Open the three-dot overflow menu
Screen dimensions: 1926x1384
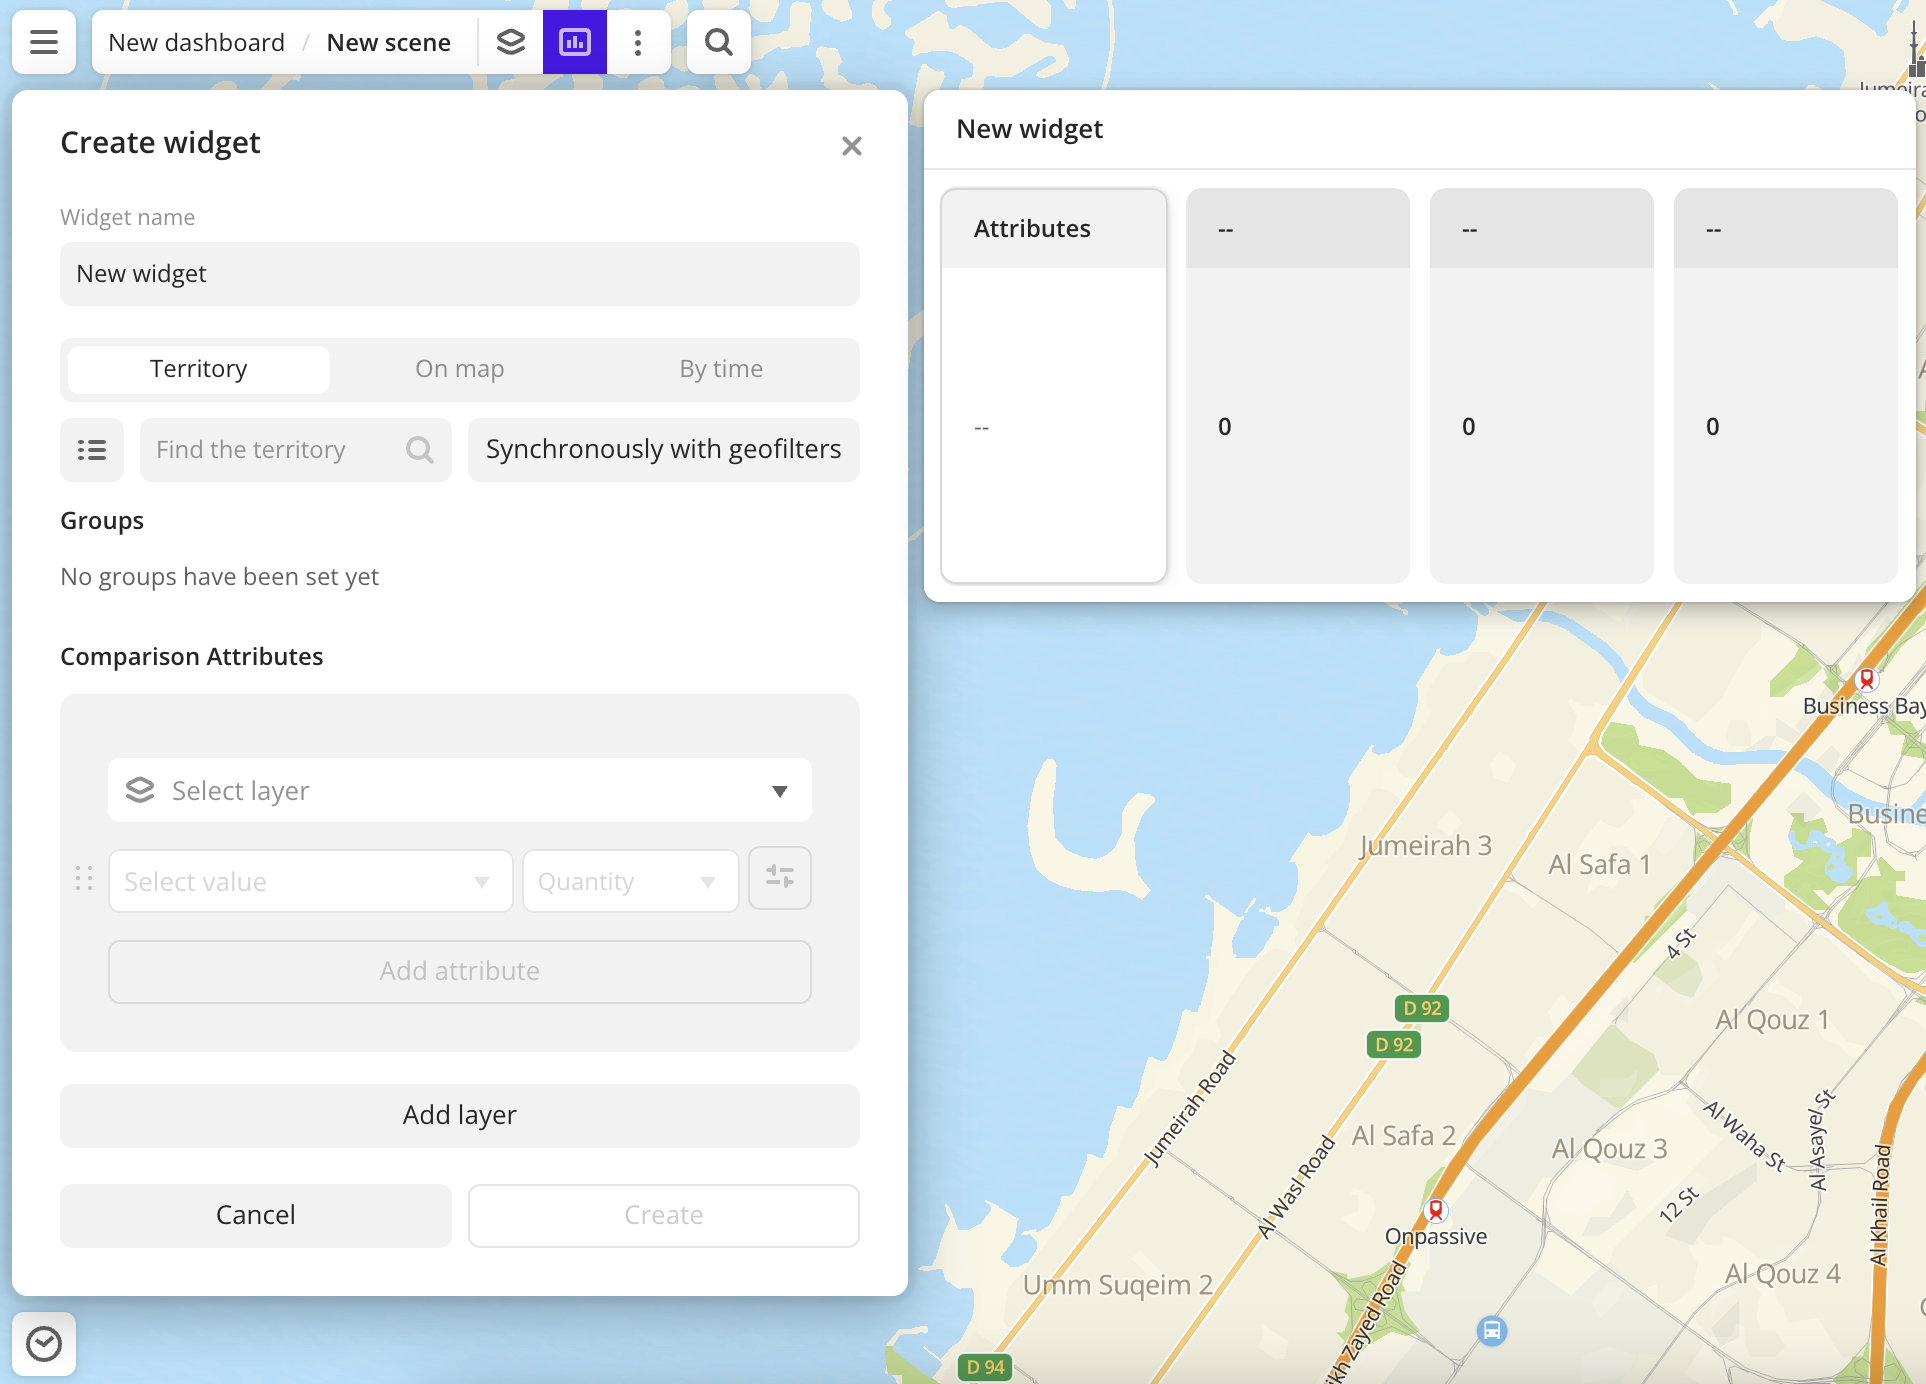[x=637, y=42]
